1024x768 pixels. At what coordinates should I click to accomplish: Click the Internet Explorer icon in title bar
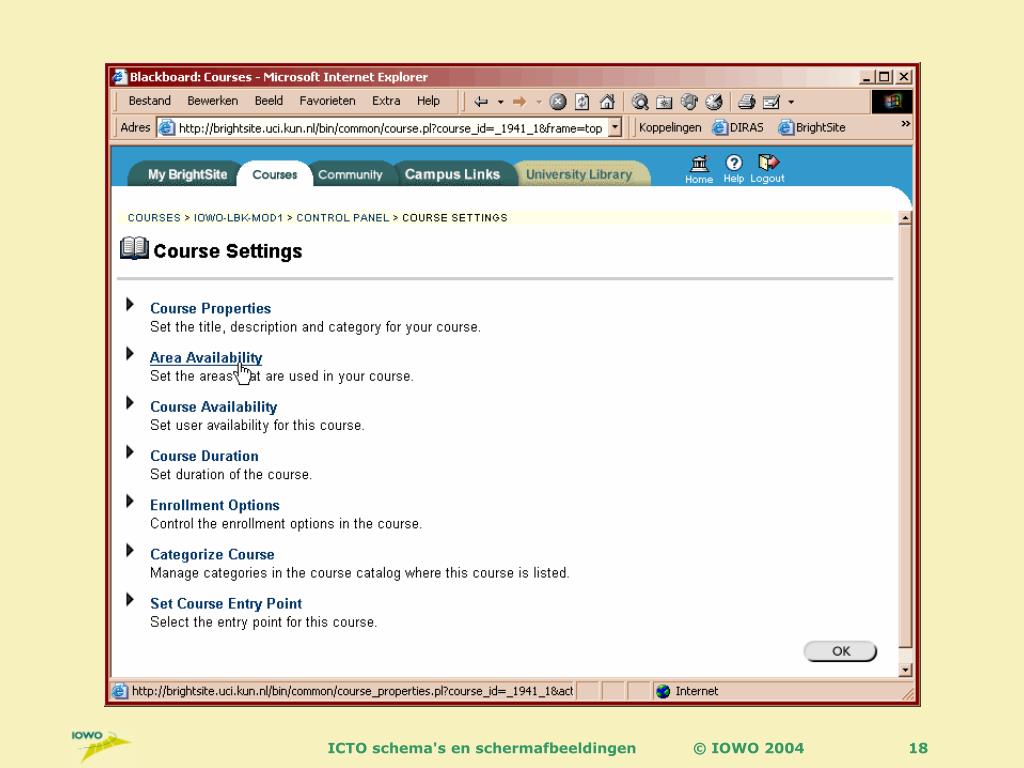[x=119, y=77]
